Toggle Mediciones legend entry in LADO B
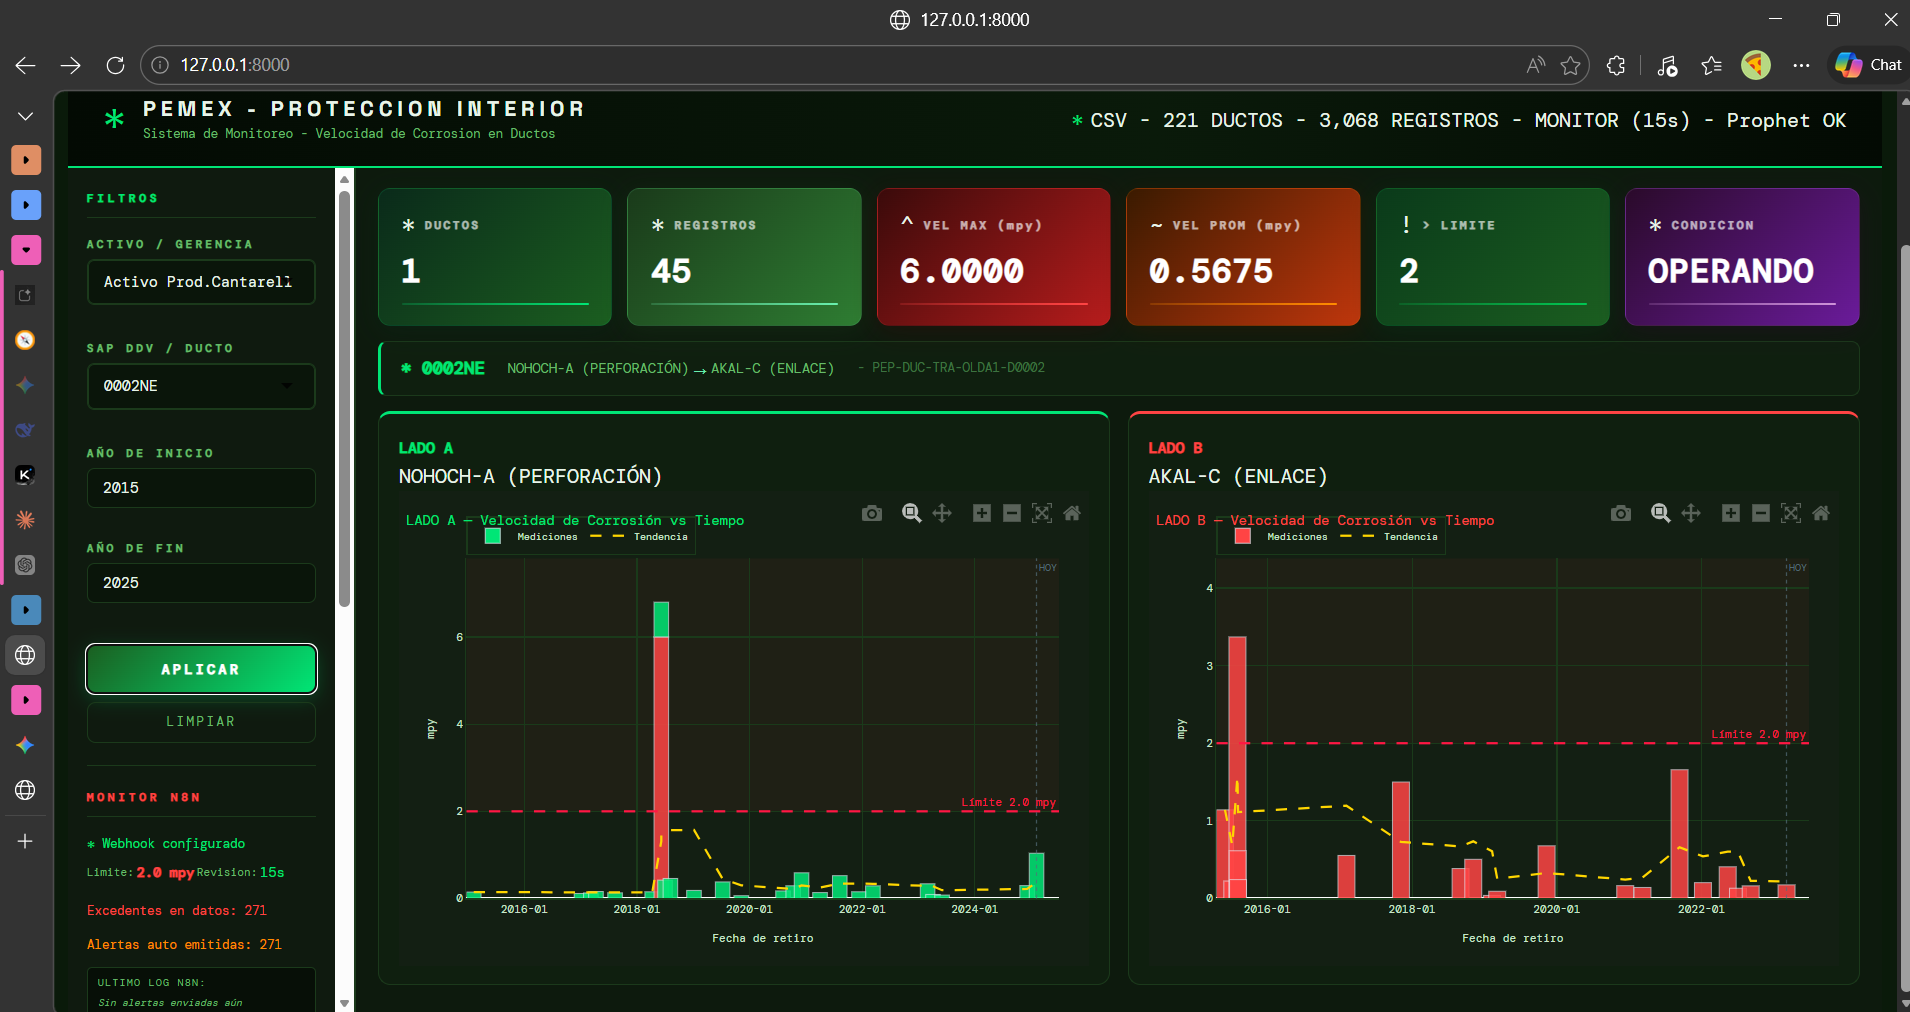The width and height of the screenshot is (1910, 1012). click(x=1281, y=537)
